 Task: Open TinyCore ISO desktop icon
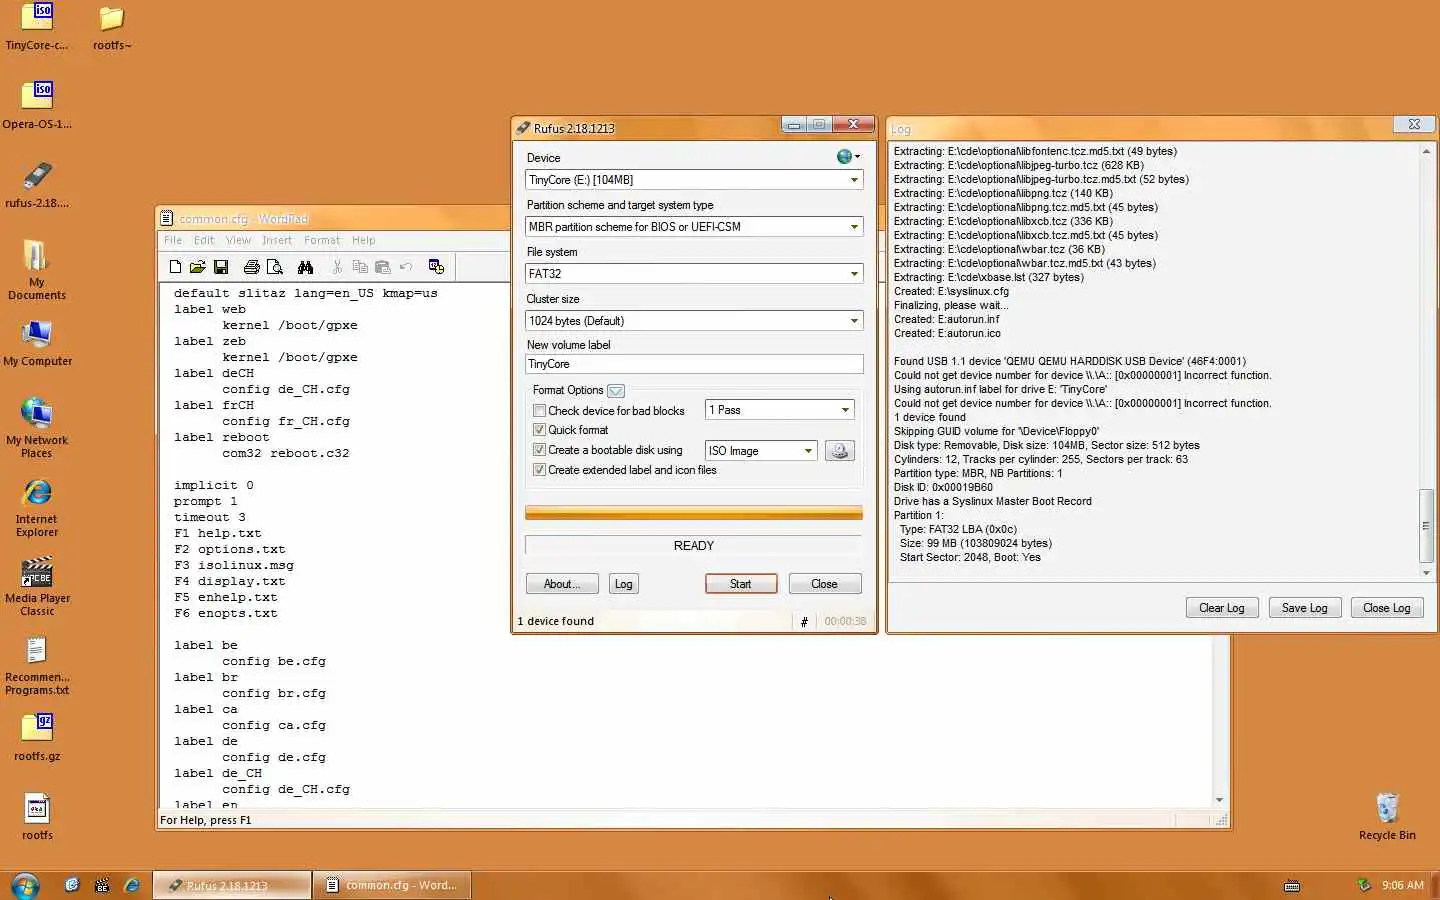[x=37, y=27]
